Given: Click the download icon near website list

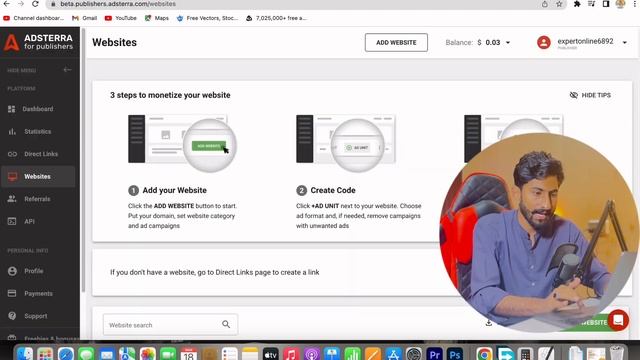Looking at the screenshot, I should pos(489,323).
